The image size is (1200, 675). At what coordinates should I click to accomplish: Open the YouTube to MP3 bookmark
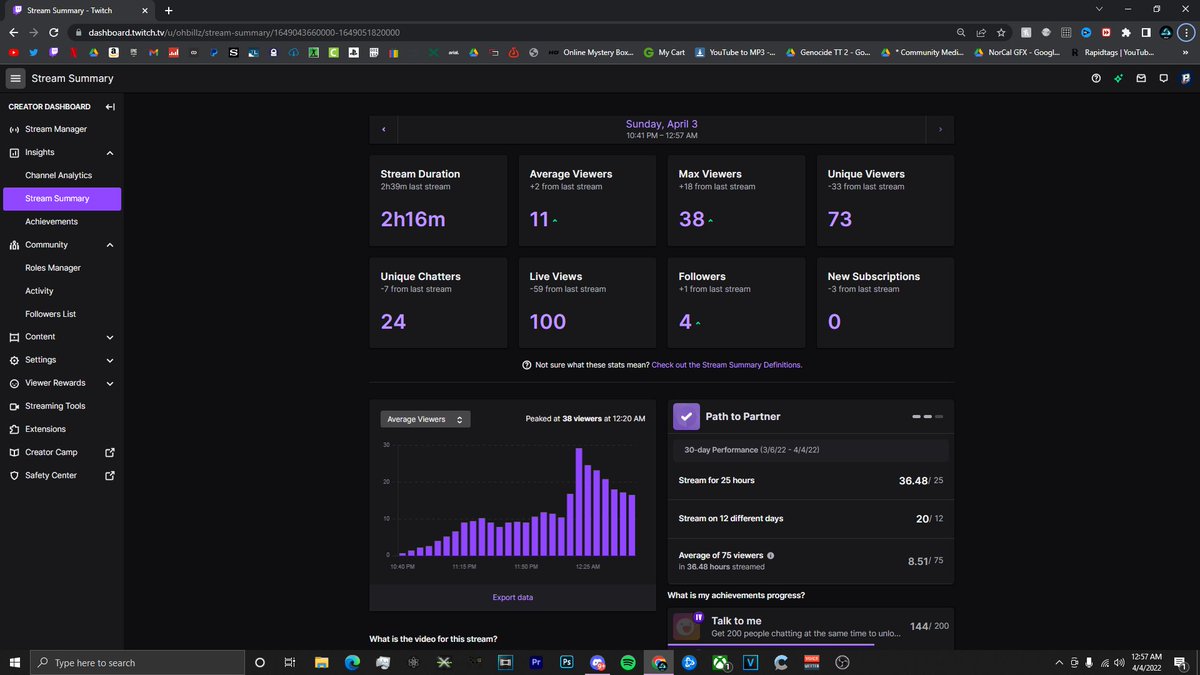(x=735, y=52)
